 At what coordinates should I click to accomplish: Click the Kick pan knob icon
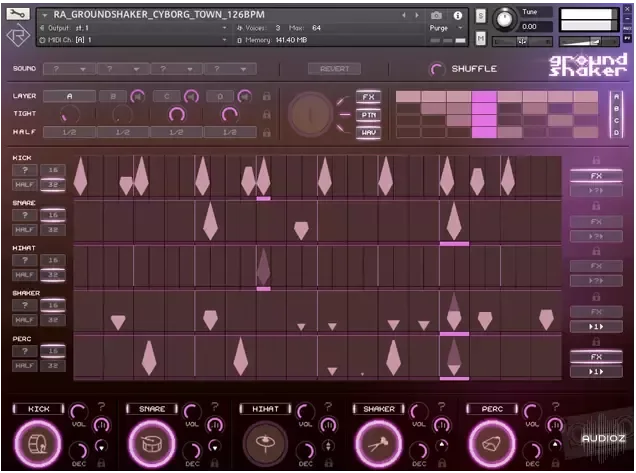(101, 425)
